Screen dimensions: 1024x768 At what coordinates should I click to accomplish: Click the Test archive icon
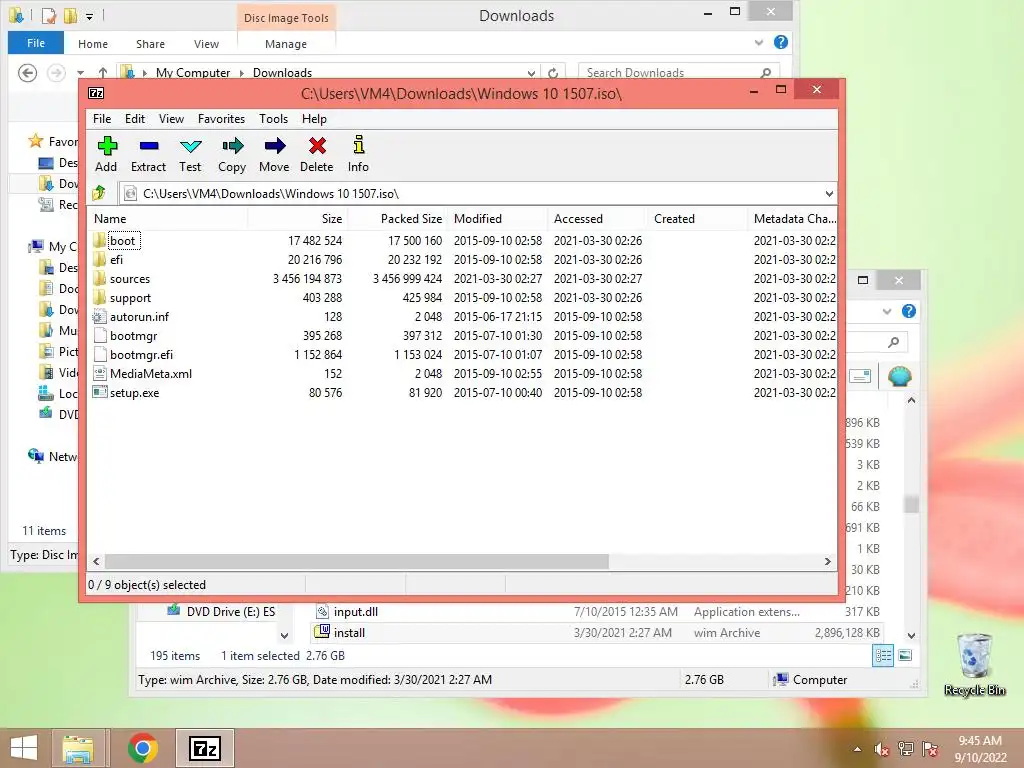(191, 146)
